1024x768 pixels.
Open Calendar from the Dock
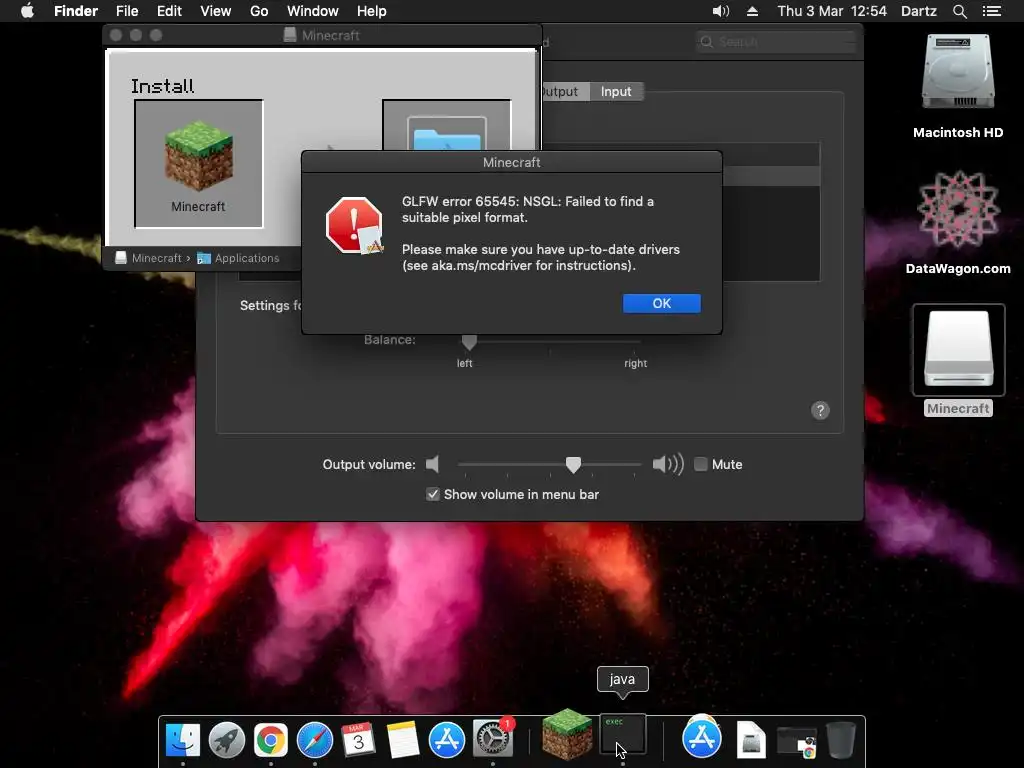(359, 739)
